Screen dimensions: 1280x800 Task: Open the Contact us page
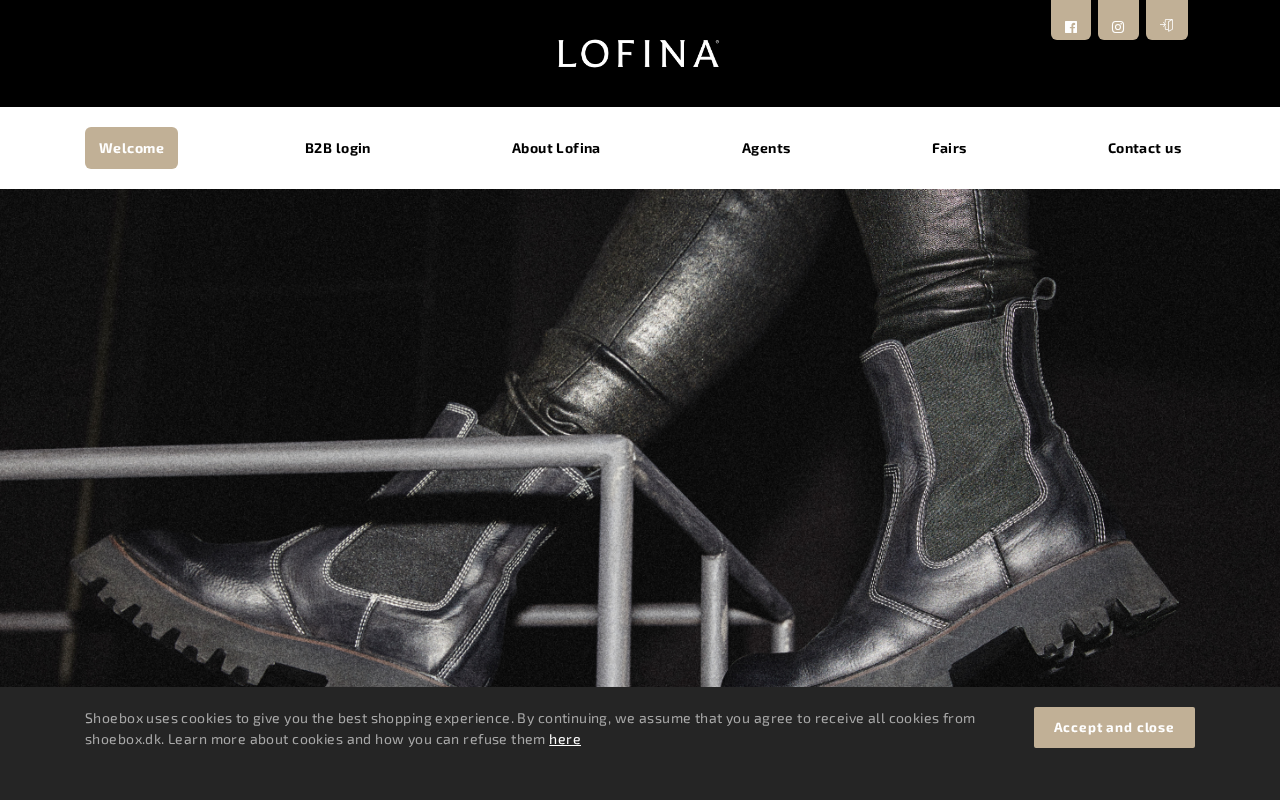pyautogui.click(x=1144, y=148)
